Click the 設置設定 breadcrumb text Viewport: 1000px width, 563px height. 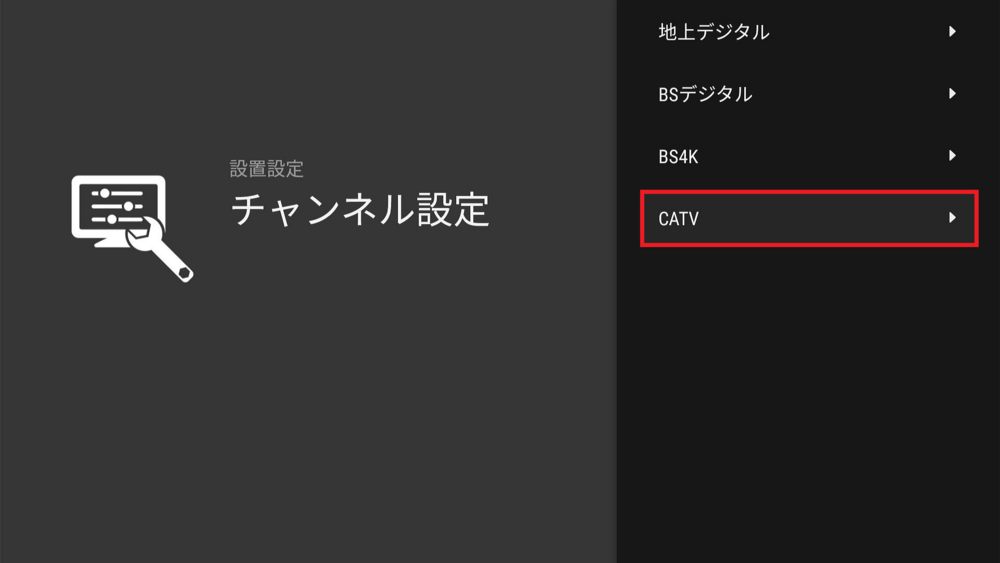tap(267, 169)
